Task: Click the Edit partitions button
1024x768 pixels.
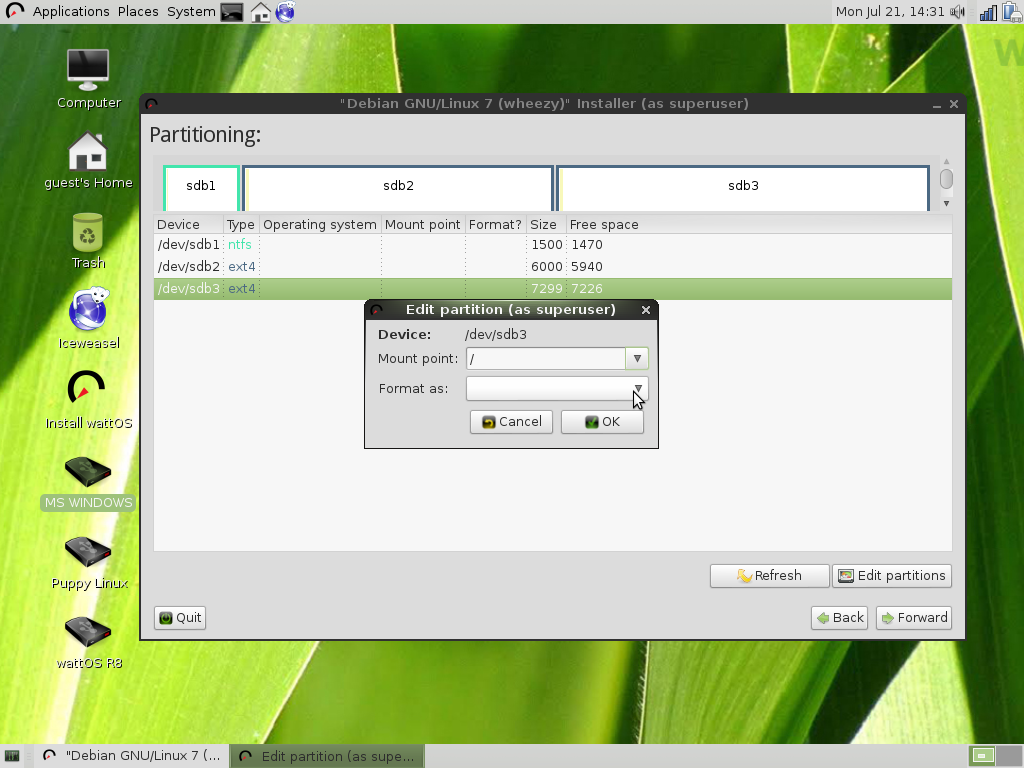Action: pyautogui.click(x=892, y=576)
